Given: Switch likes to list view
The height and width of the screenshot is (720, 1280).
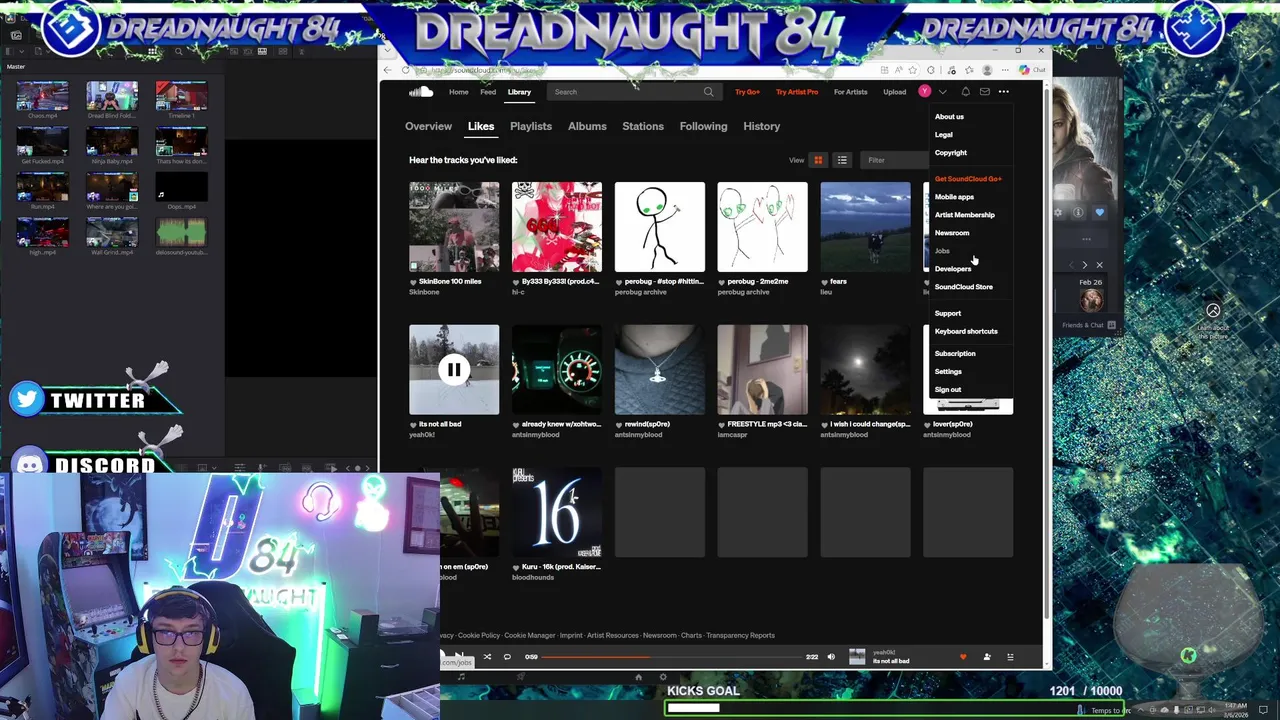Looking at the screenshot, I should click(842, 160).
